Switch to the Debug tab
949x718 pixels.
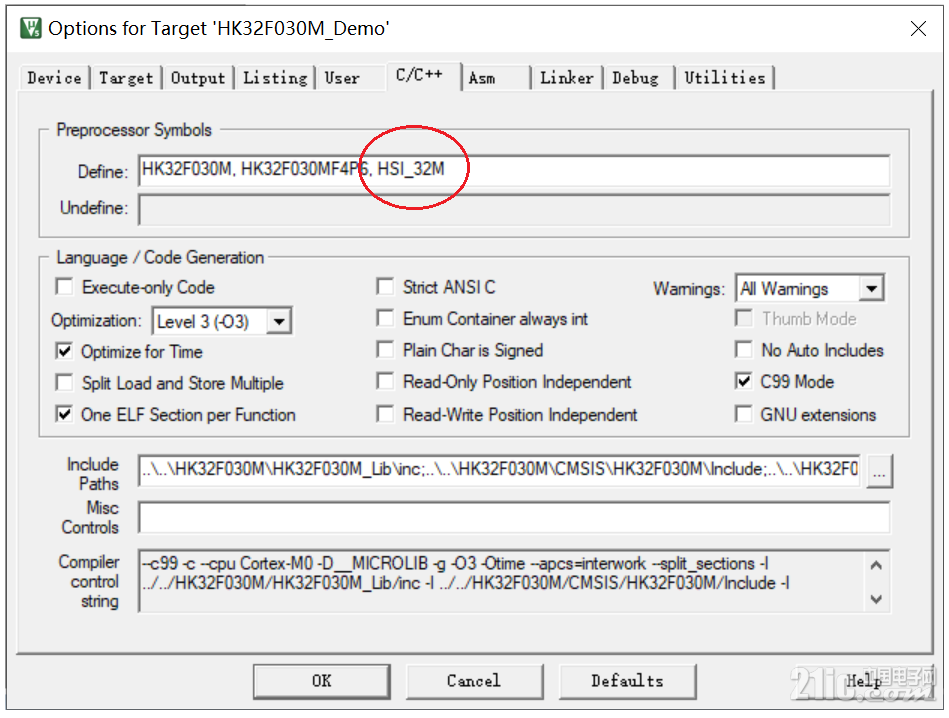point(637,77)
